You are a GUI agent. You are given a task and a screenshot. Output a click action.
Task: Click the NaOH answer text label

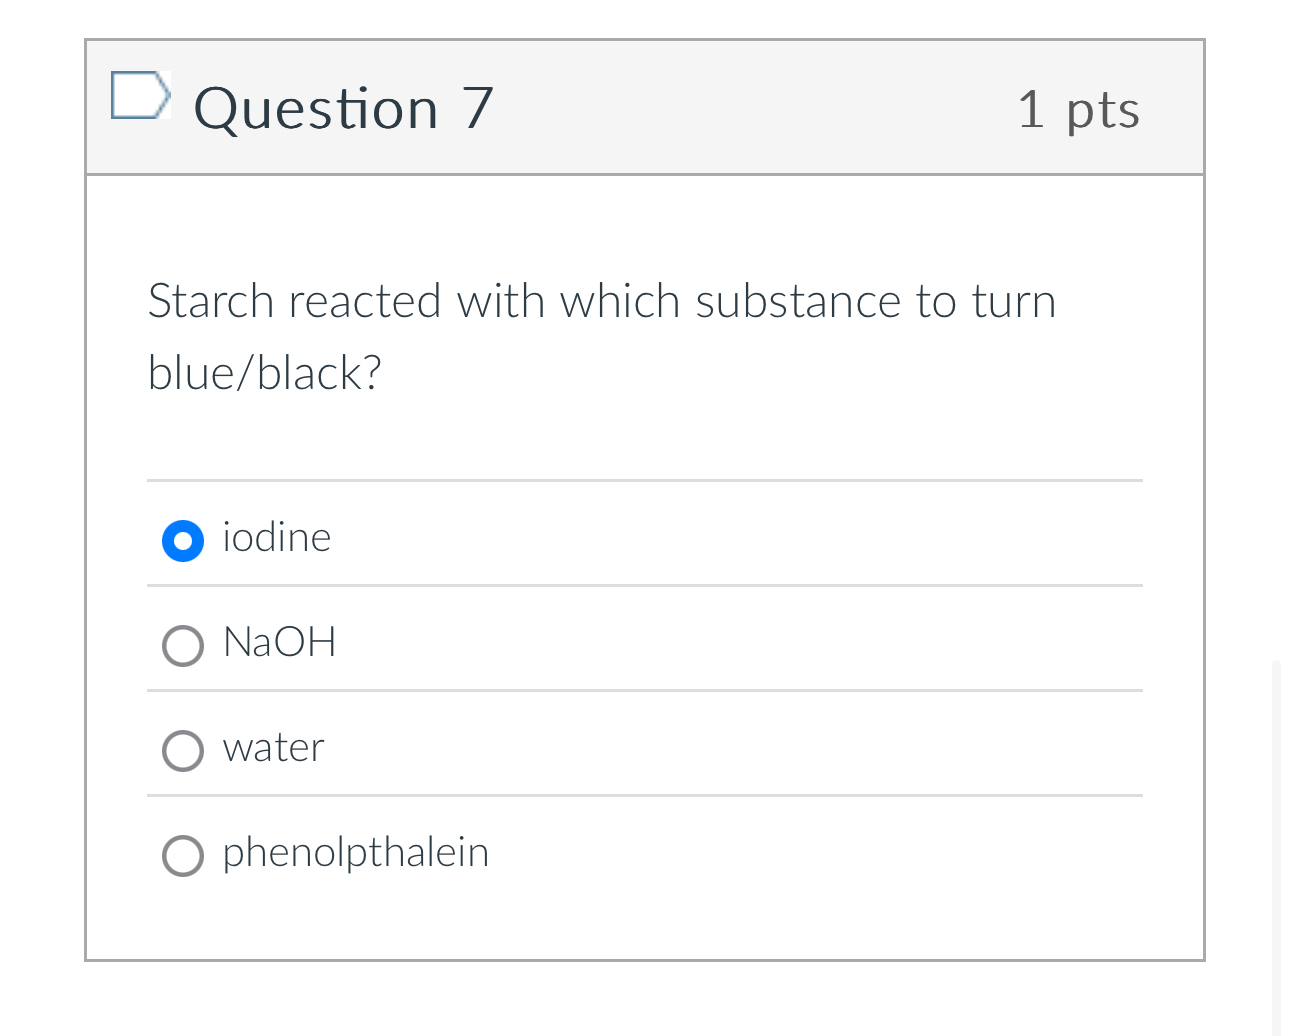pos(279,644)
